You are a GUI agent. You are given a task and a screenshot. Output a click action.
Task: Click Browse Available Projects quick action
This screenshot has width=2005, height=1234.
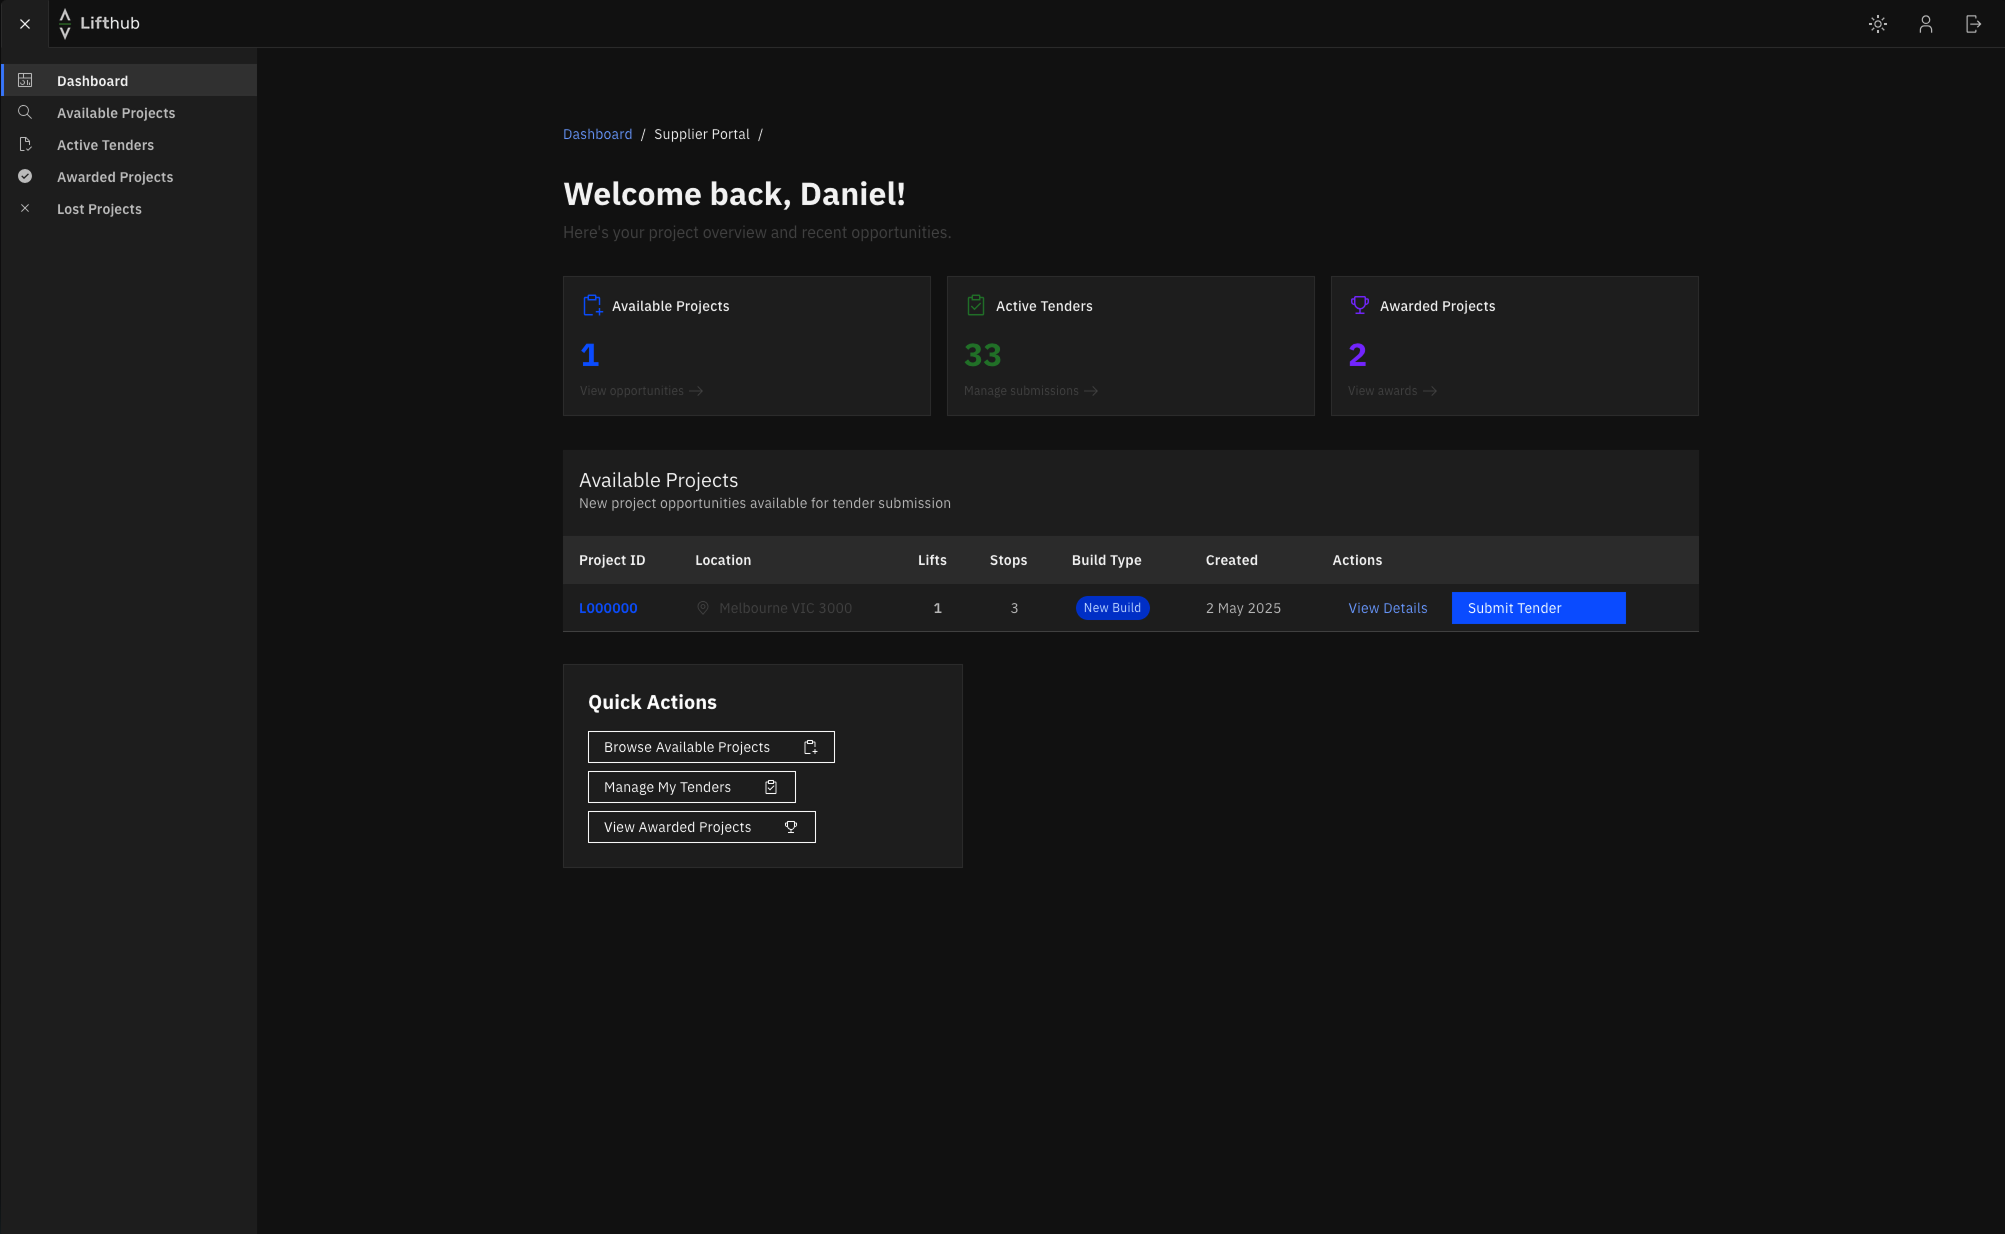pyautogui.click(x=710, y=747)
